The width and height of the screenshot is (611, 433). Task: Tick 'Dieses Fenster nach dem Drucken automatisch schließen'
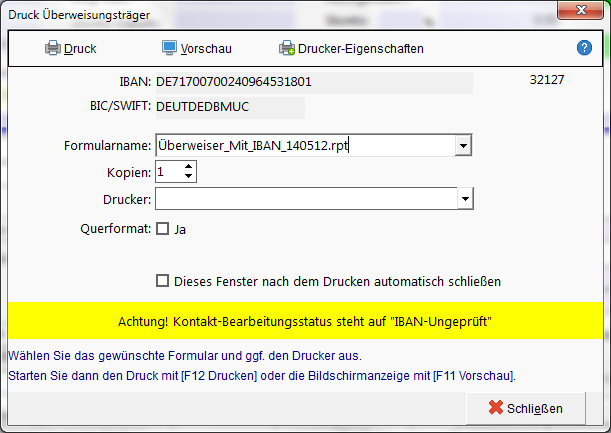pyautogui.click(x=162, y=281)
